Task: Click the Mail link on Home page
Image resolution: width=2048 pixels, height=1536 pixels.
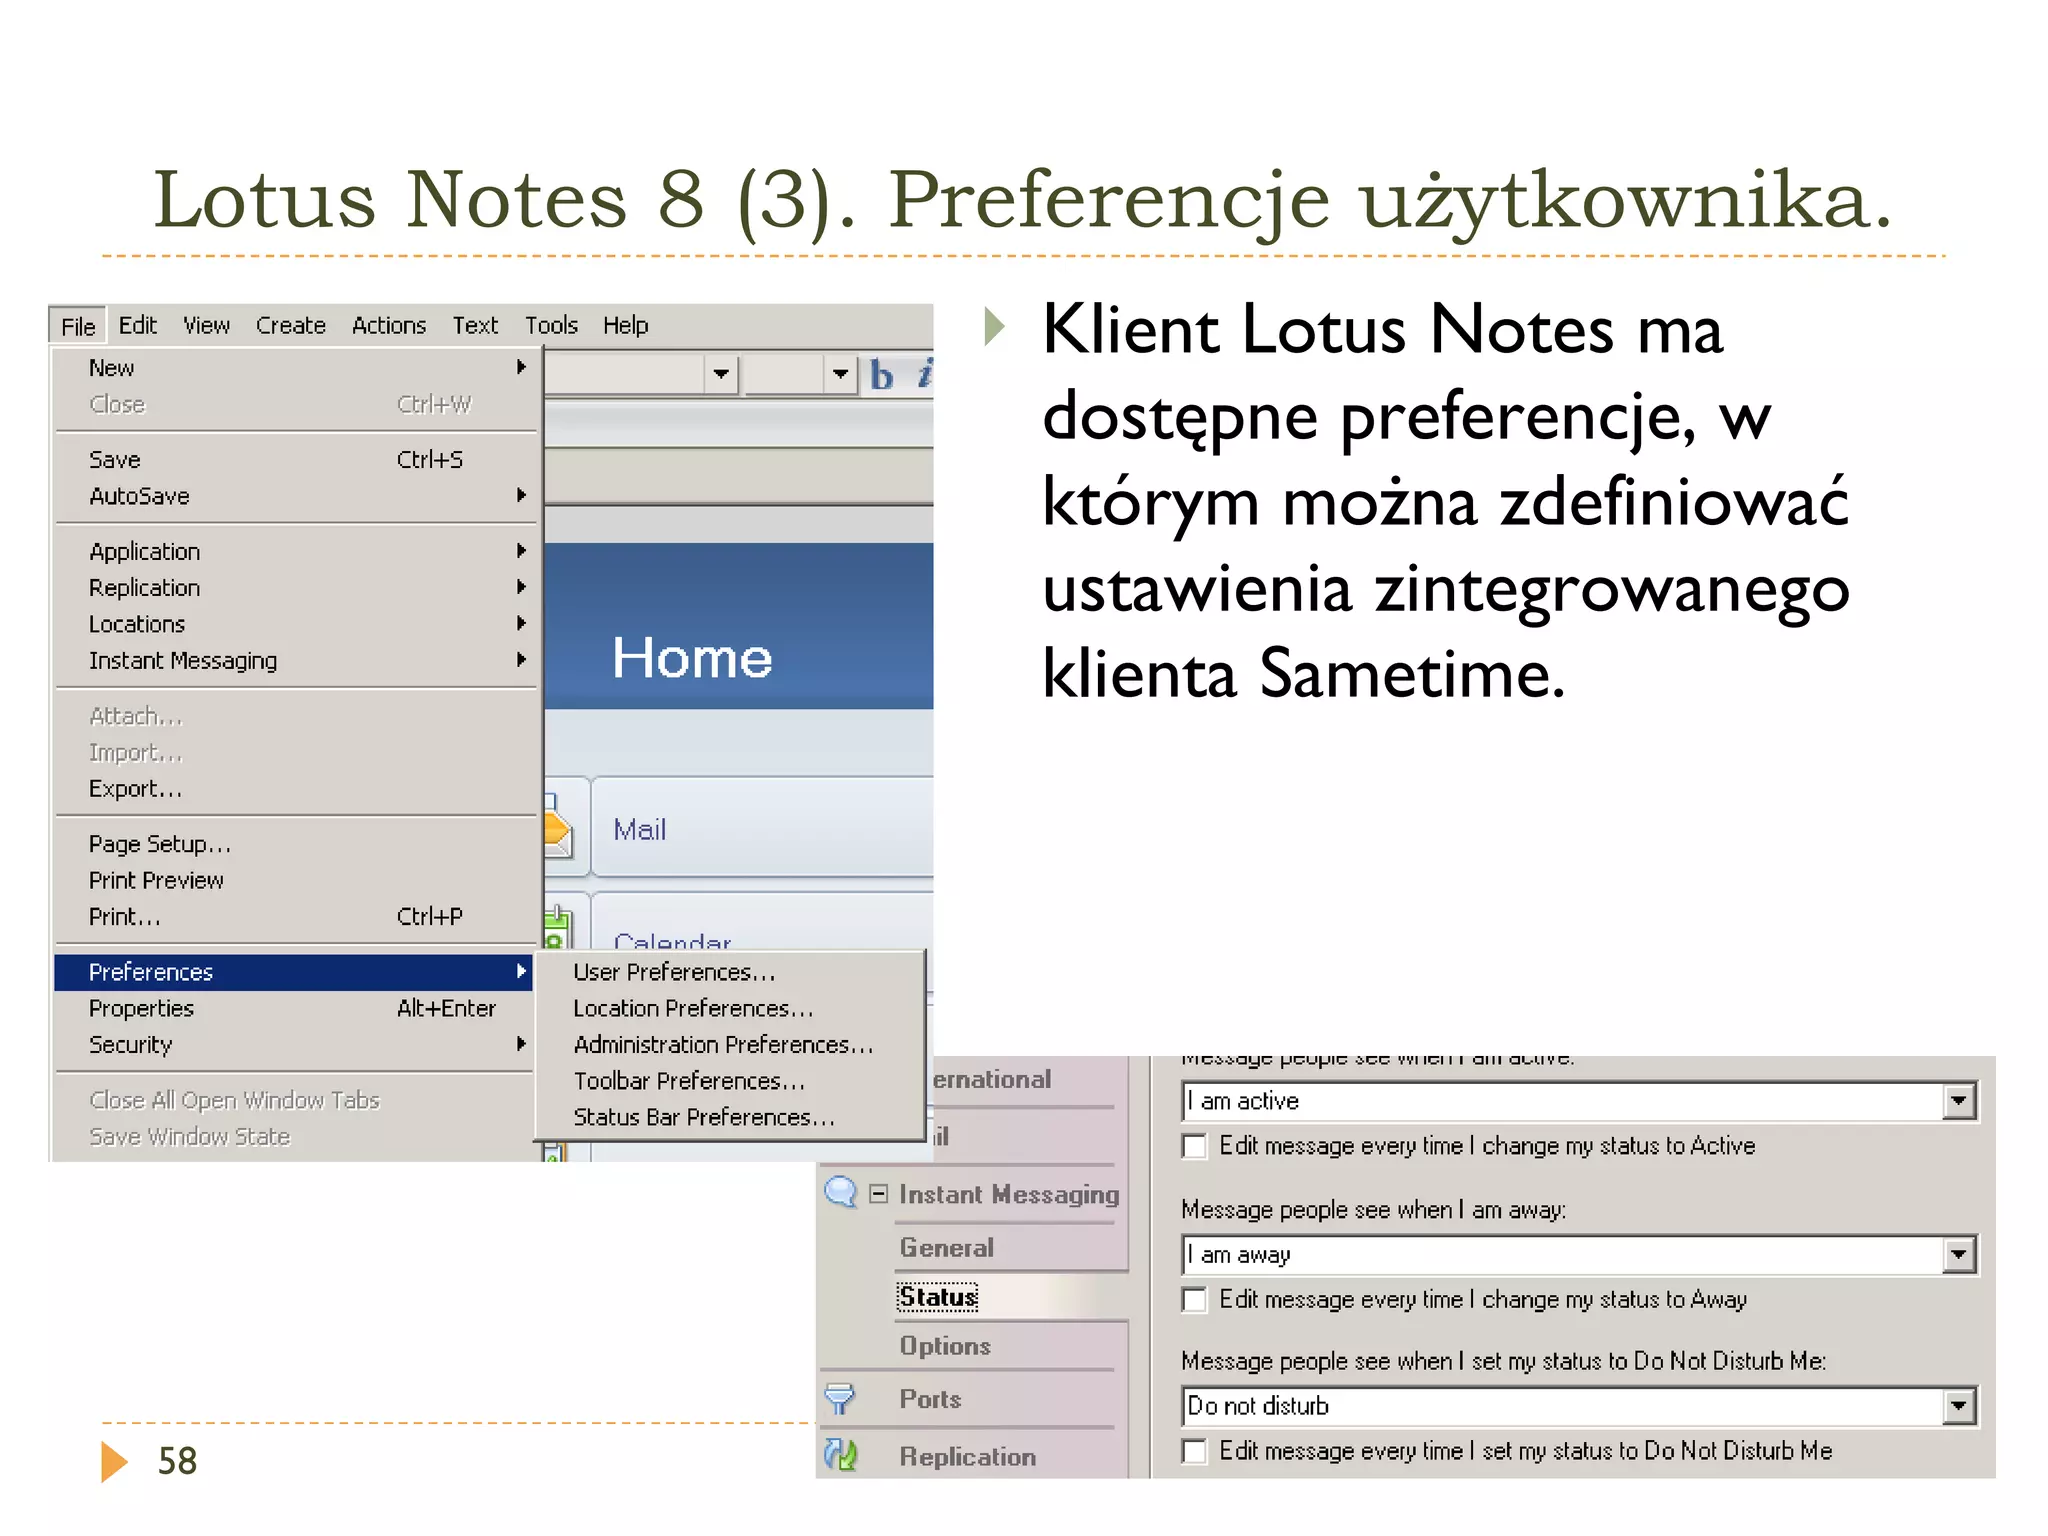Action: click(x=640, y=830)
